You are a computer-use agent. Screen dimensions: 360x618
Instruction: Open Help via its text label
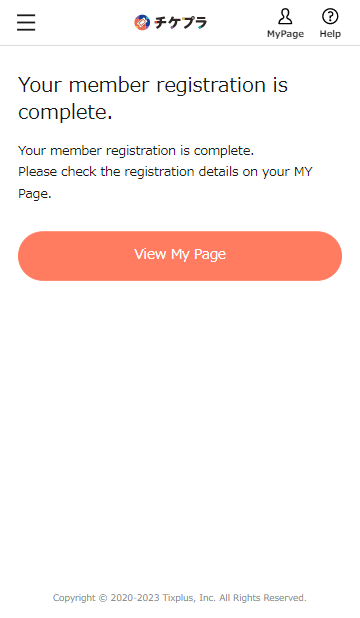tap(330, 34)
